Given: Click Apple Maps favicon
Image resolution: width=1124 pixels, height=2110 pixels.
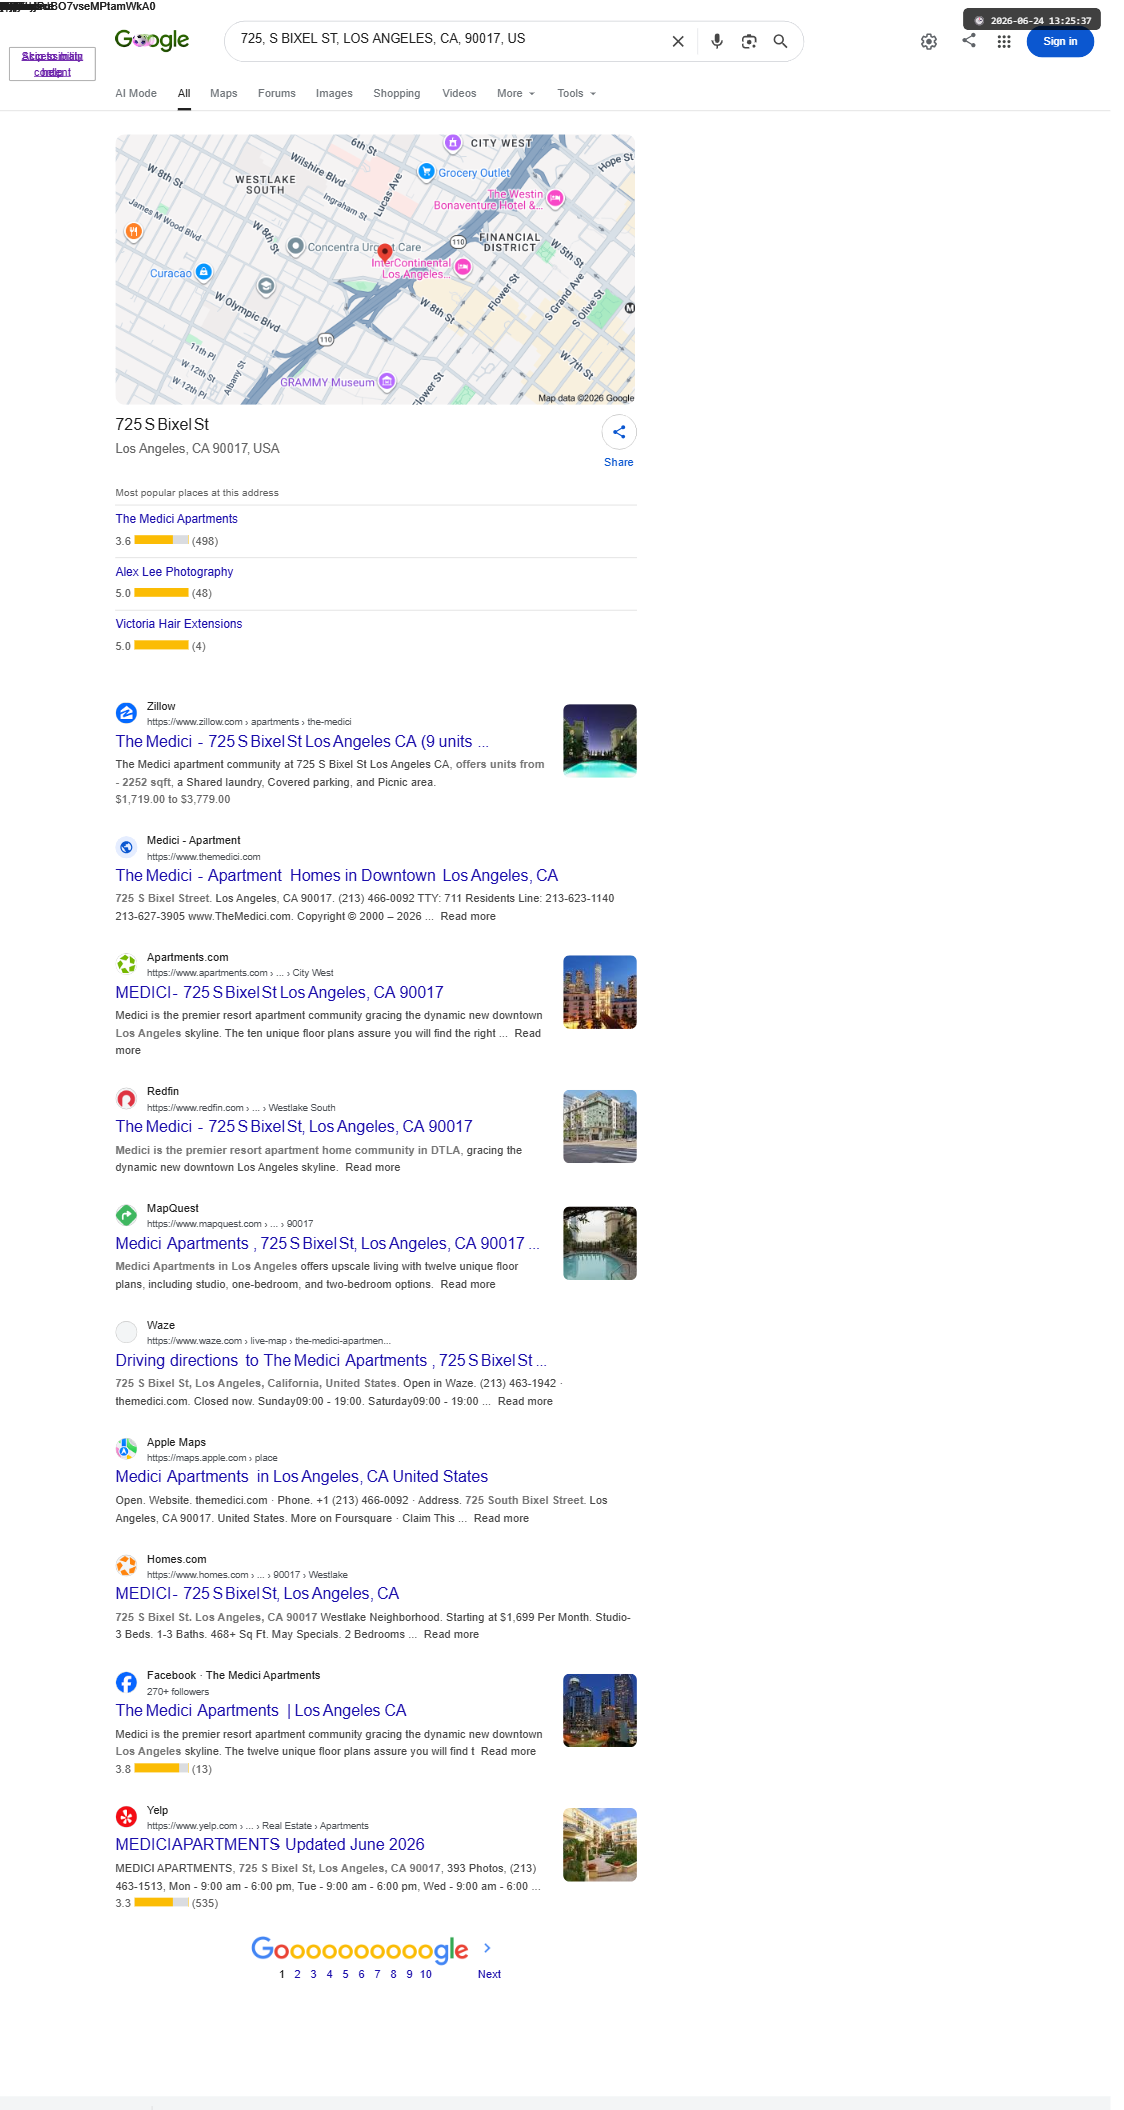Looking at the screenshot, I should (x=126, y=1449).
